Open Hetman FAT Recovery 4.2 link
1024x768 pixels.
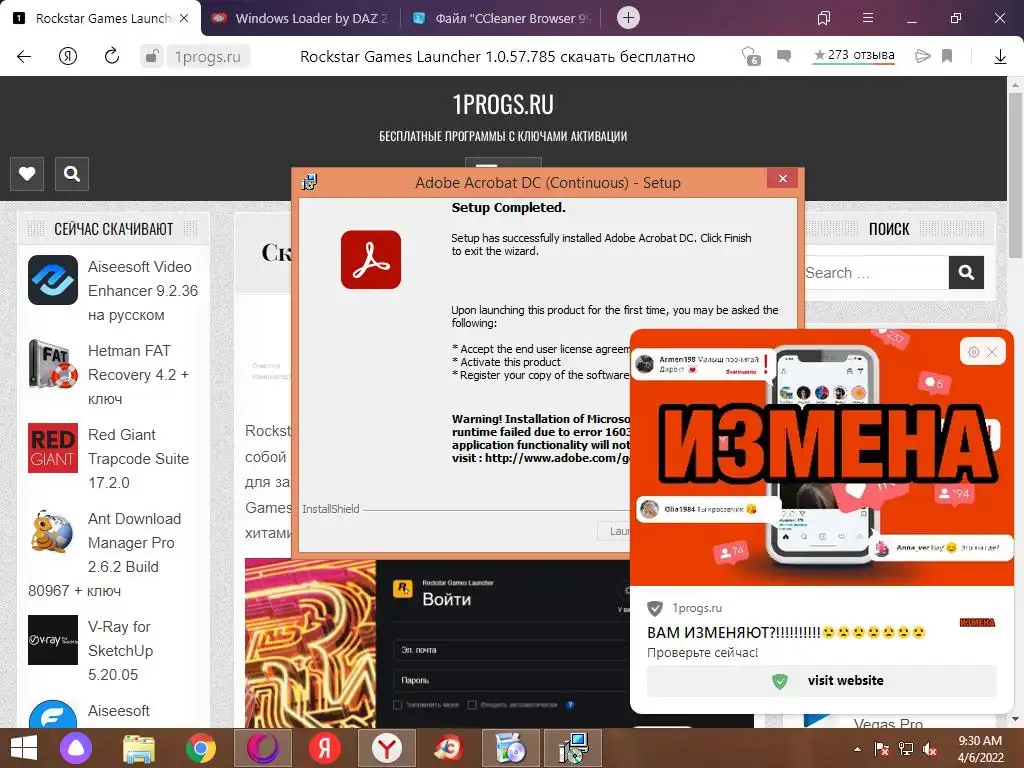pyautogui.click(x=138, y=375)
